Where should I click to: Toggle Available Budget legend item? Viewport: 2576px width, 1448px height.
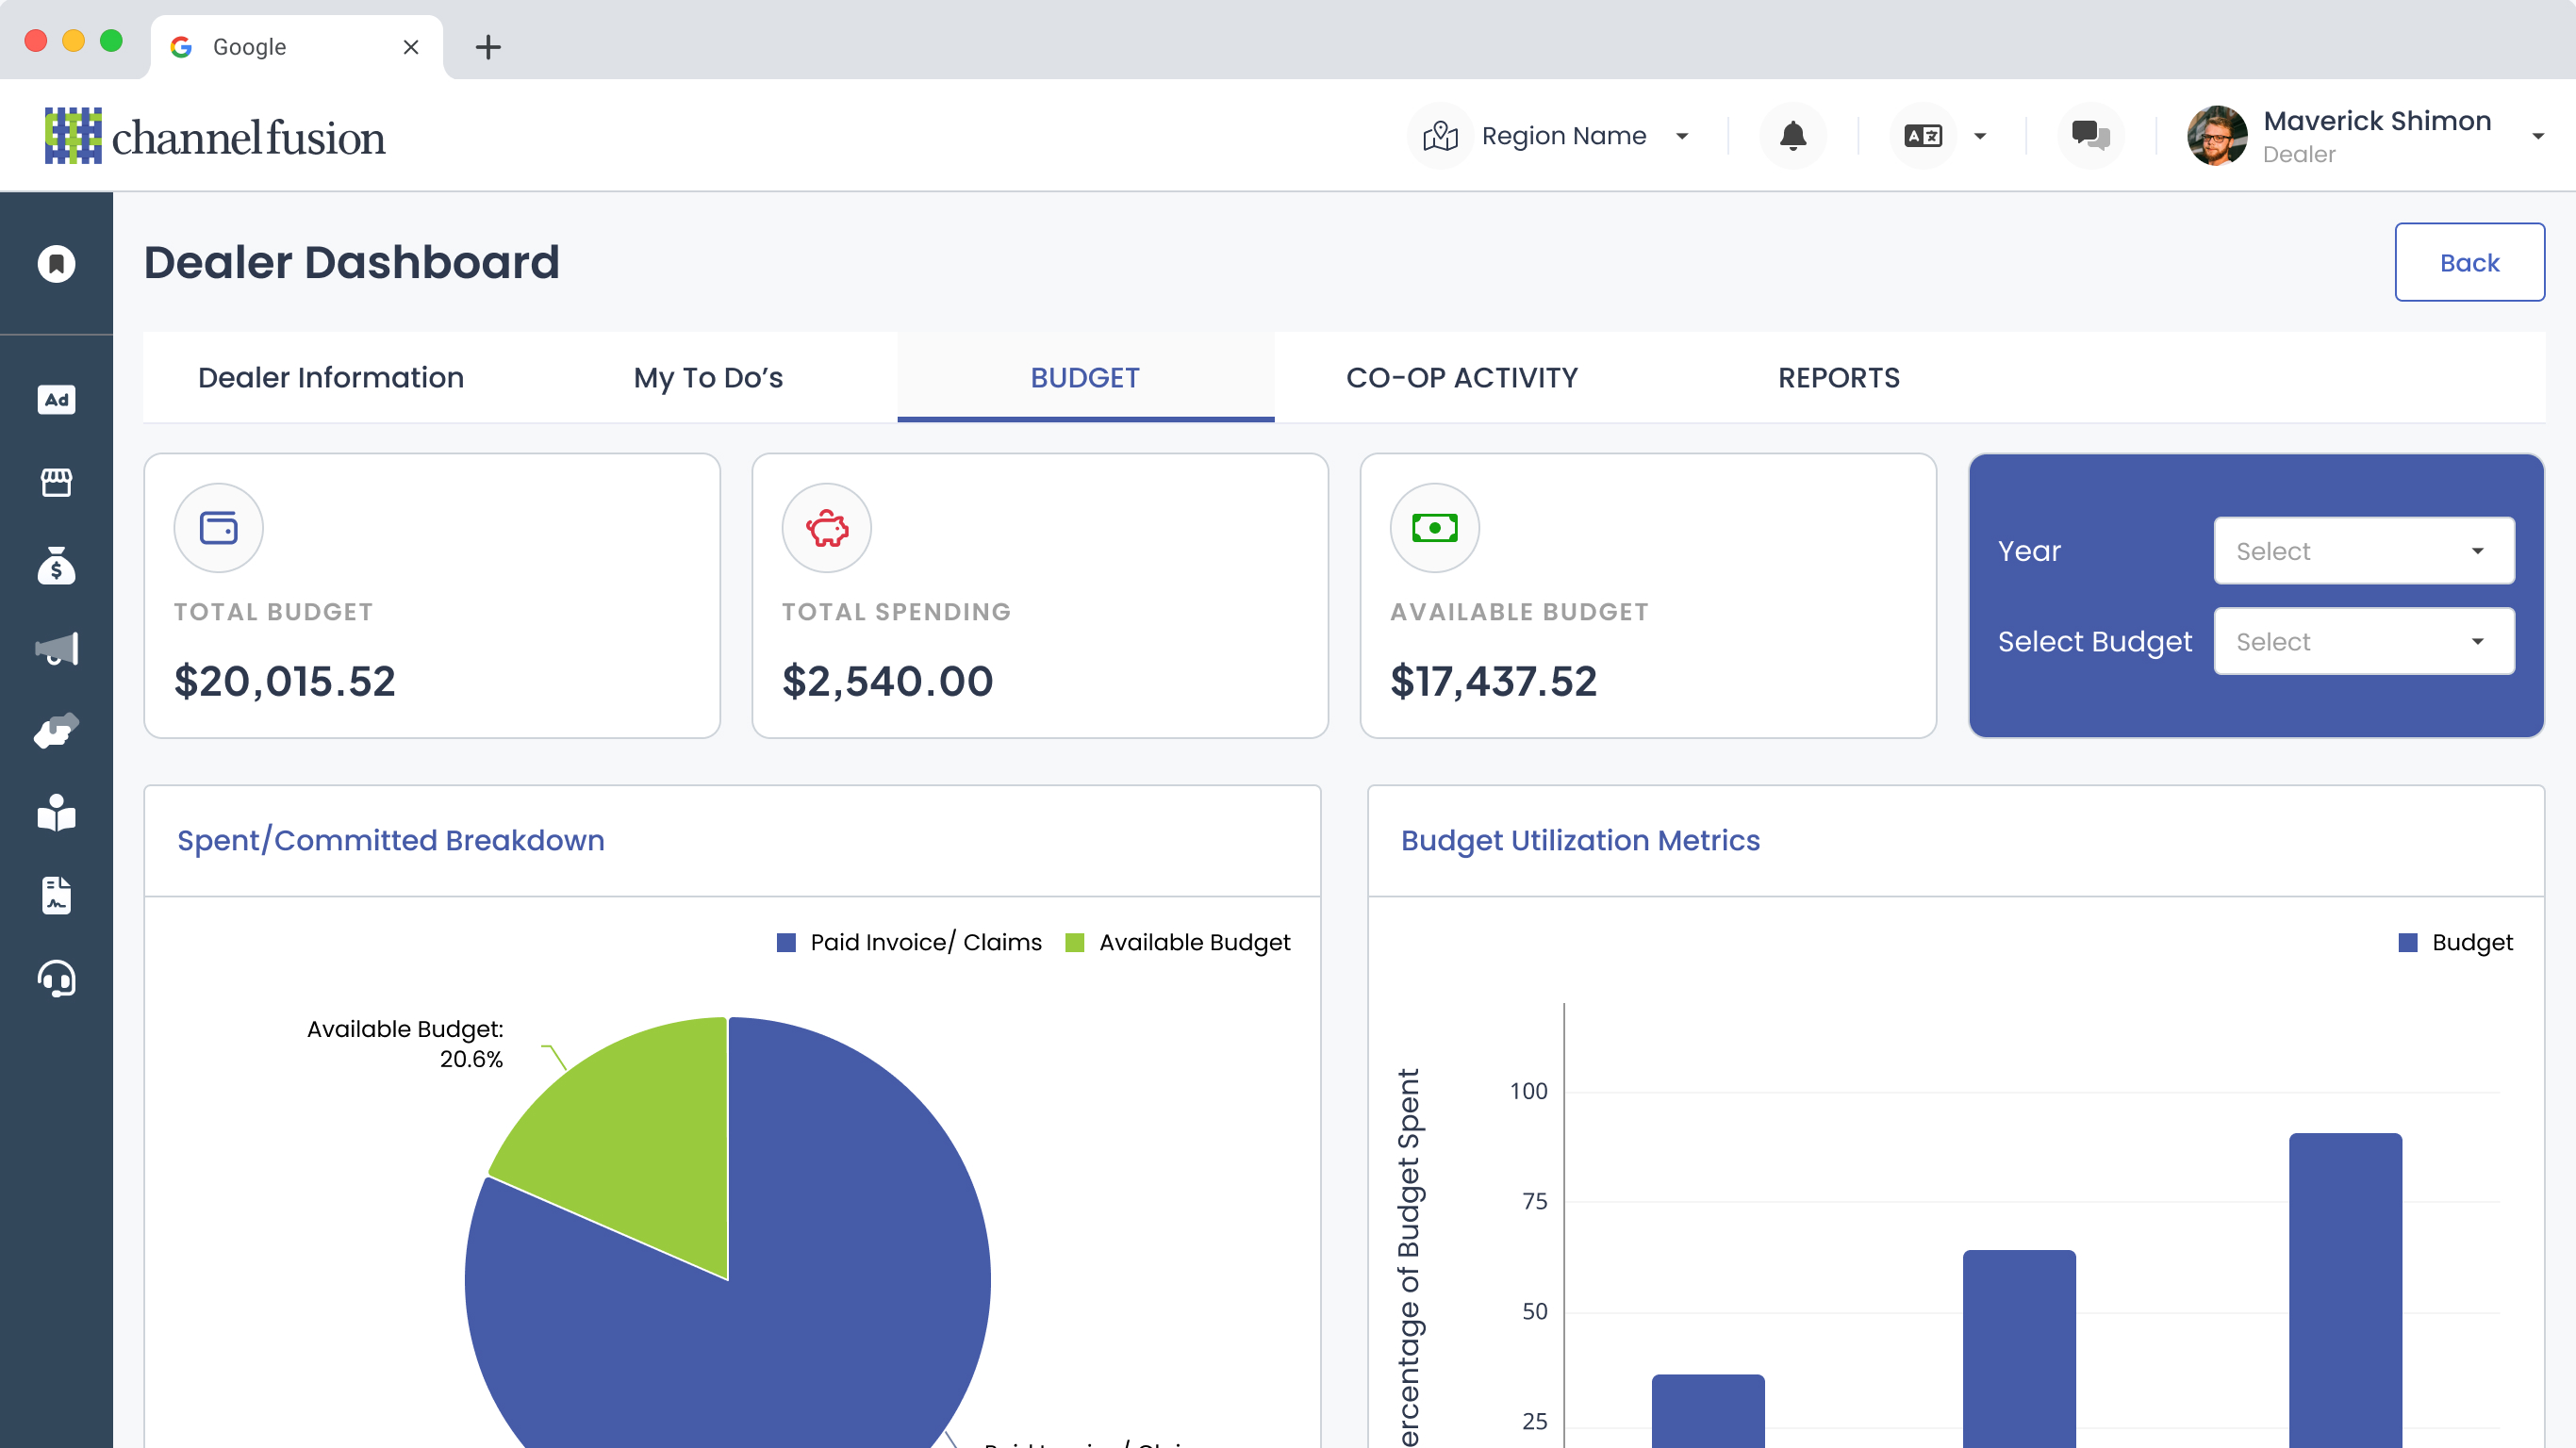pos(1178,942)
